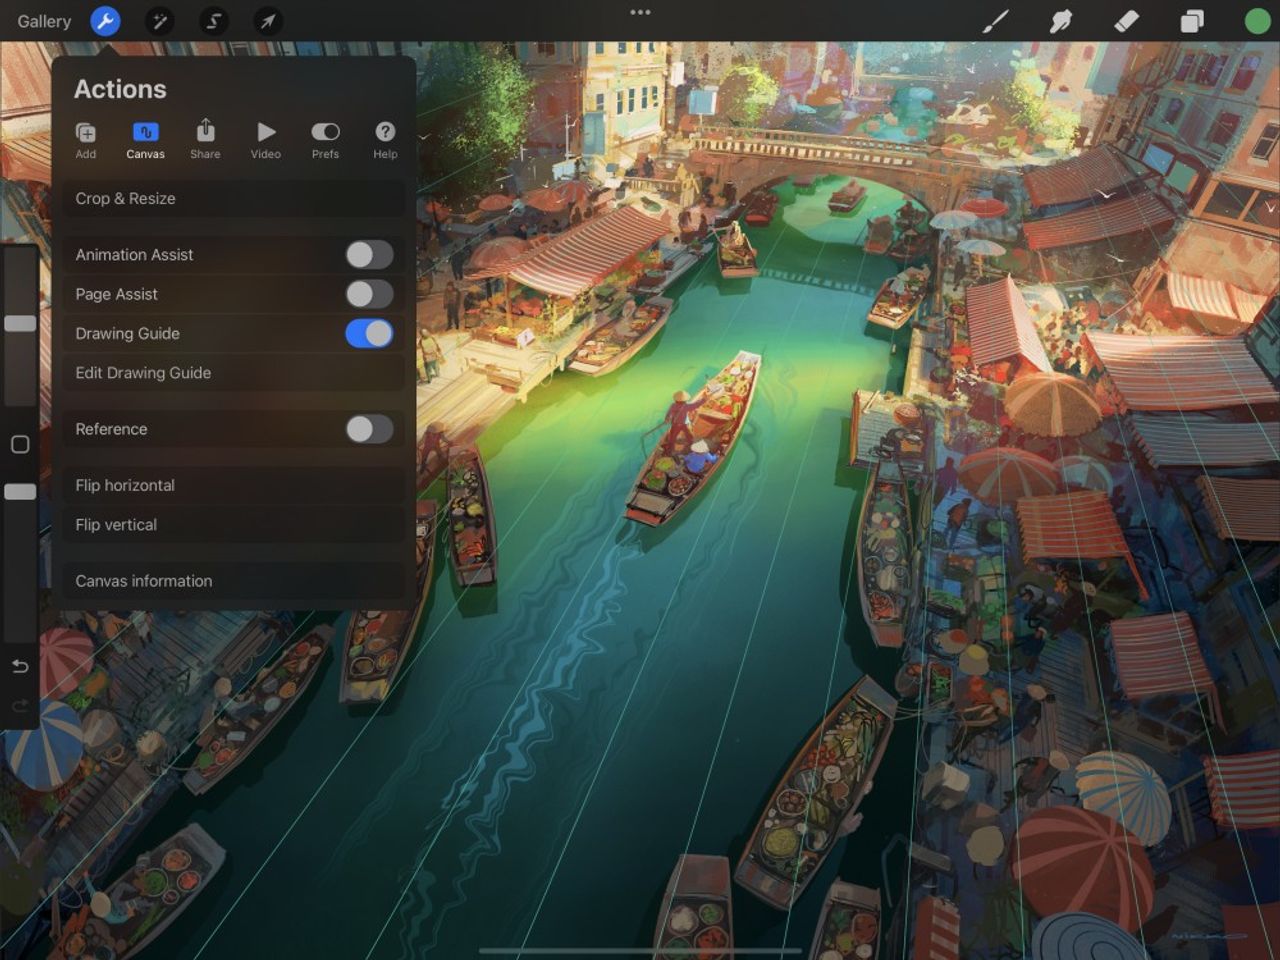Turn on Page Assist
1280x960 pixels.
(368, 294)
